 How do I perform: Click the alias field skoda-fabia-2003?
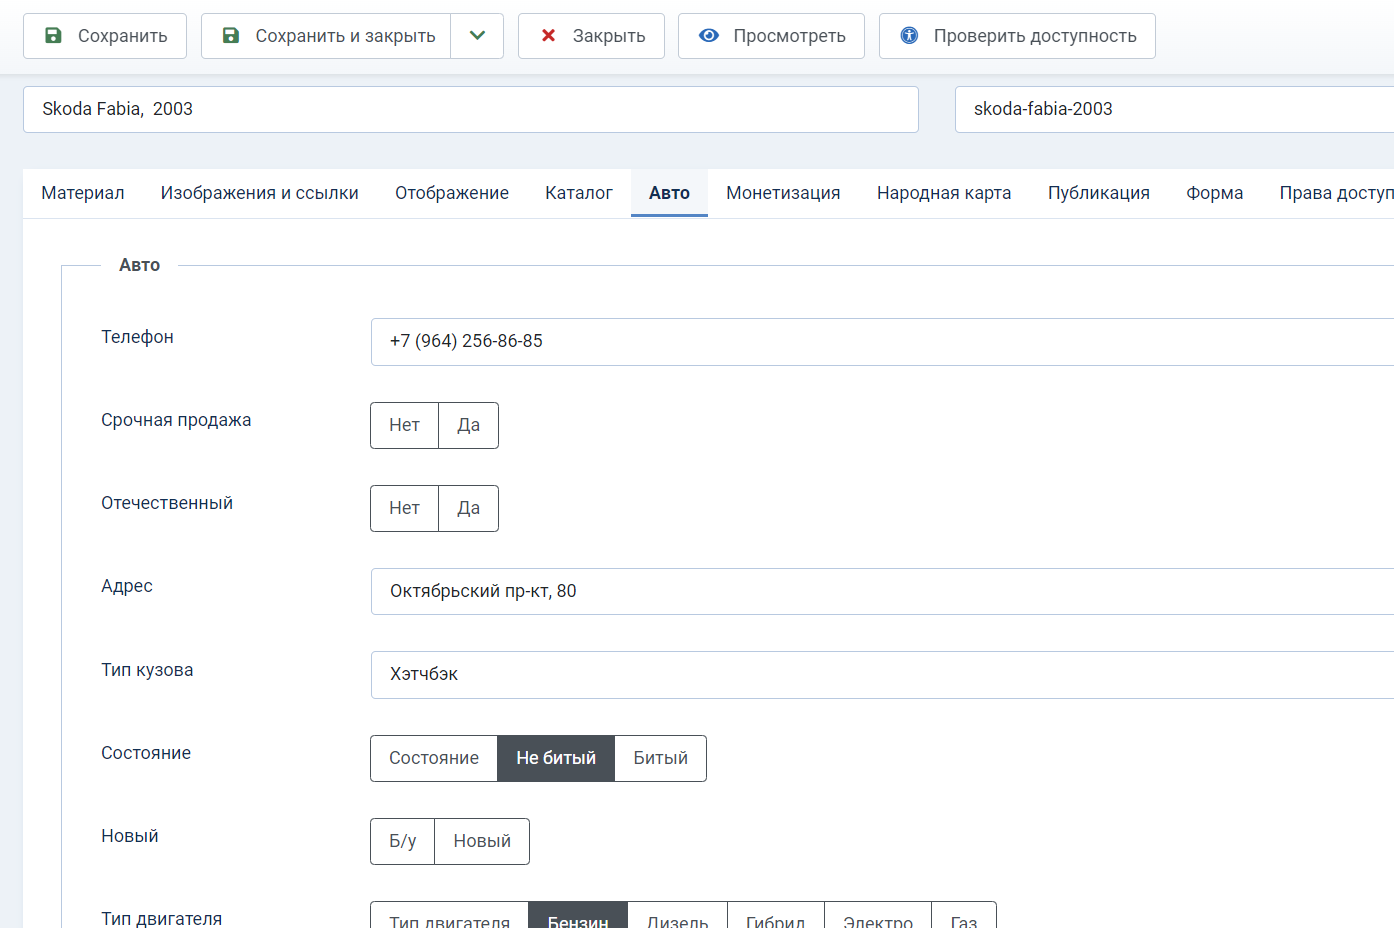1170,109
